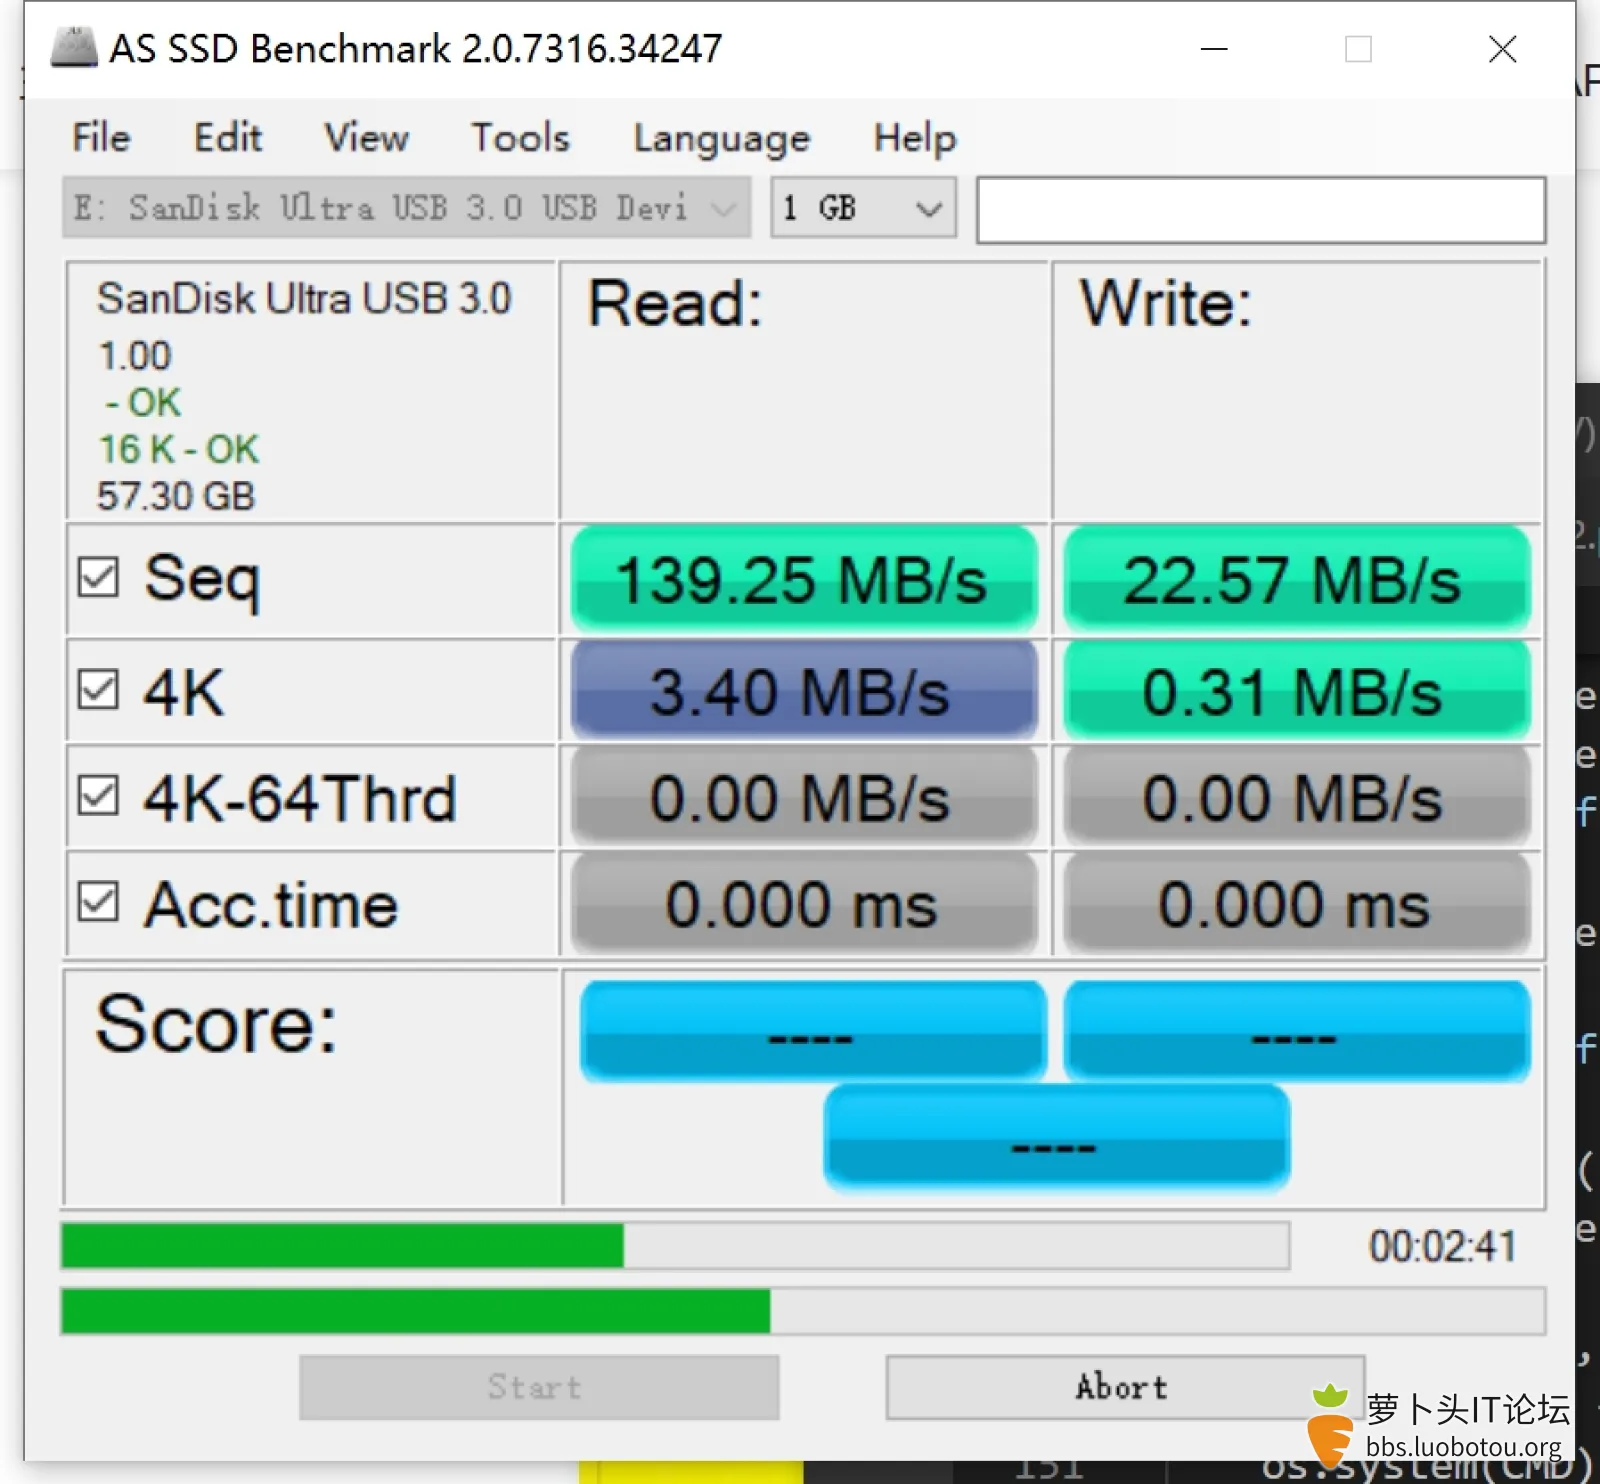Open the View menu
Image resolution: width=1600 pixels, height=1484 pixels.
[366, 138]
